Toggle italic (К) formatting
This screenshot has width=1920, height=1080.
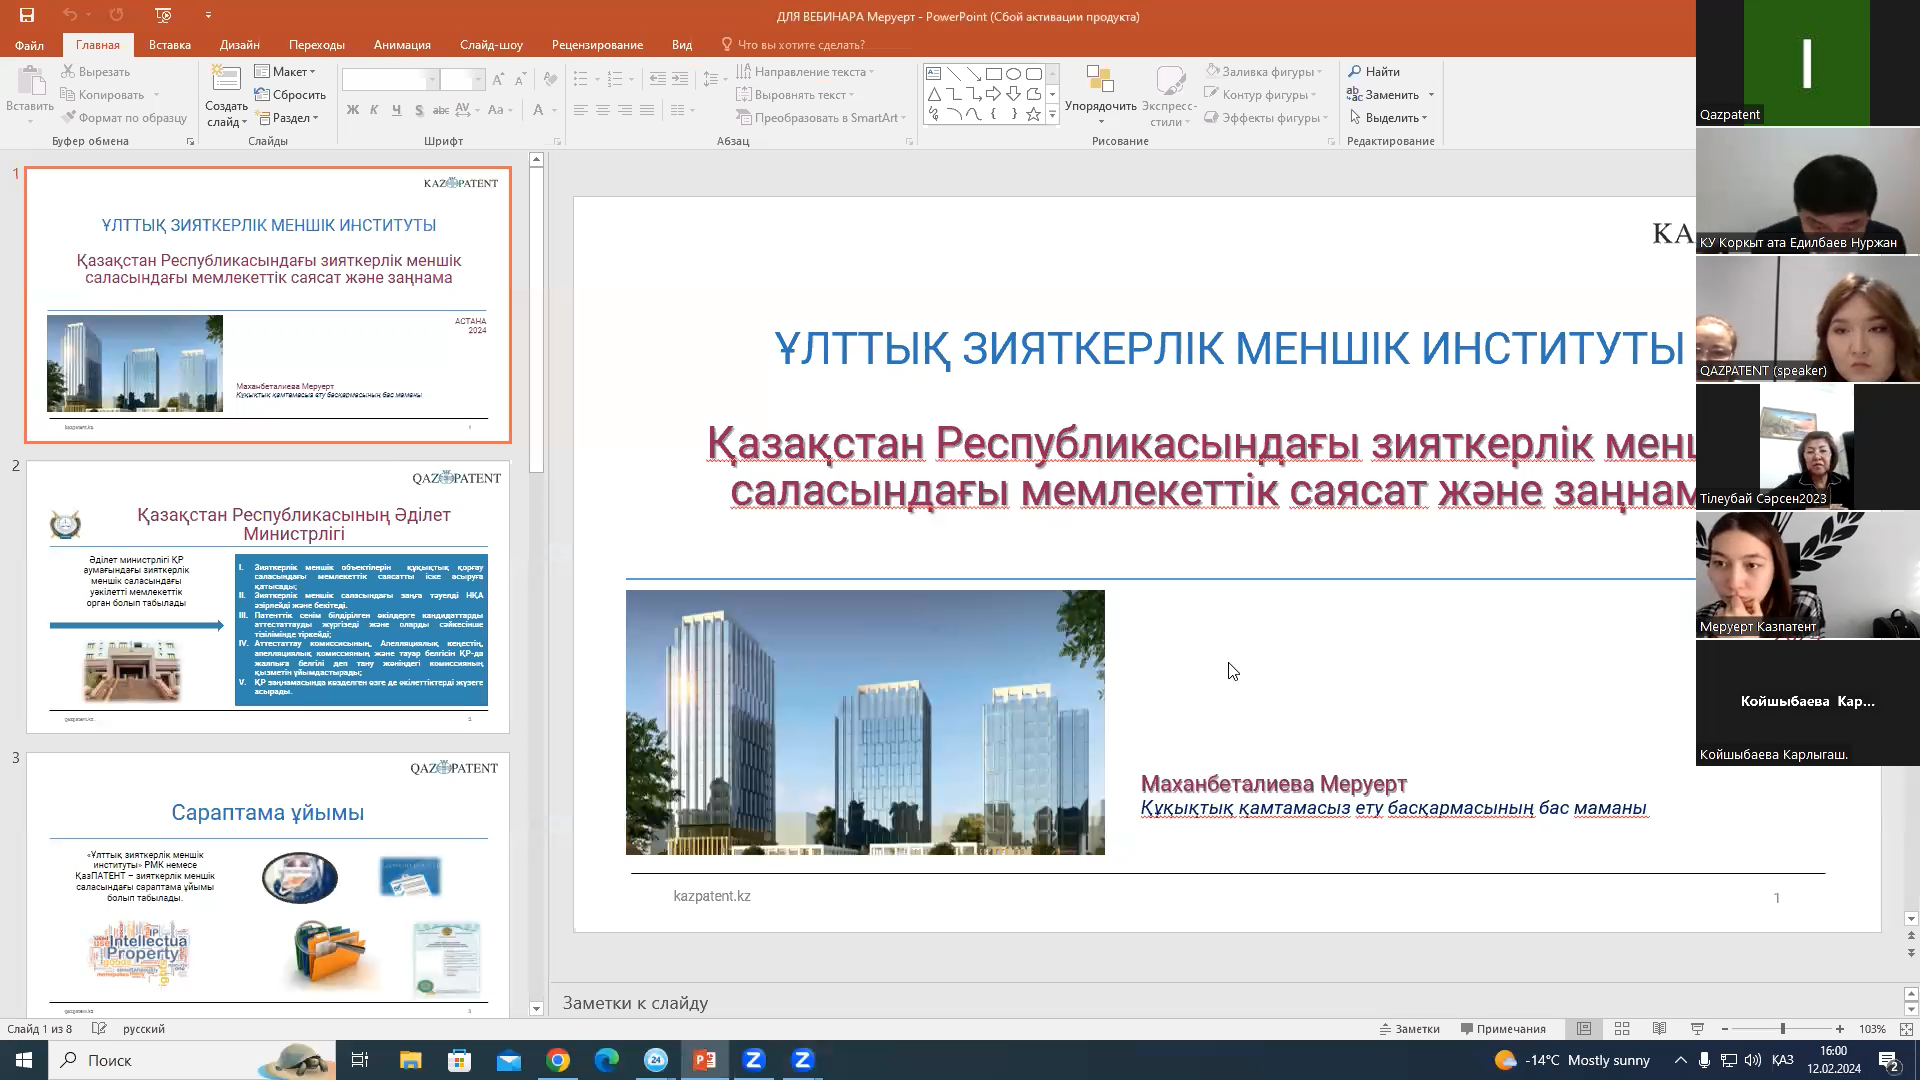coord(374,110)
